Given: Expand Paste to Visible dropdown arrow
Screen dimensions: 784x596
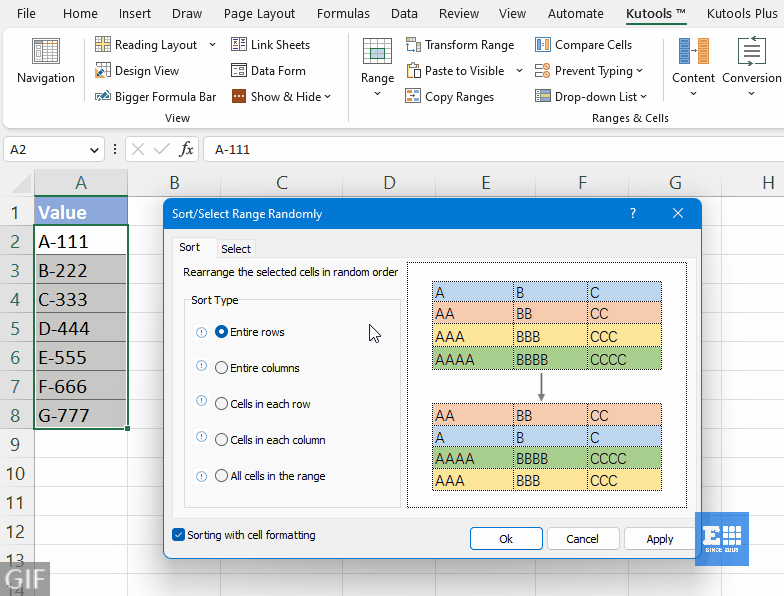Looking at the screenshot, I should (x=520, y=70).
